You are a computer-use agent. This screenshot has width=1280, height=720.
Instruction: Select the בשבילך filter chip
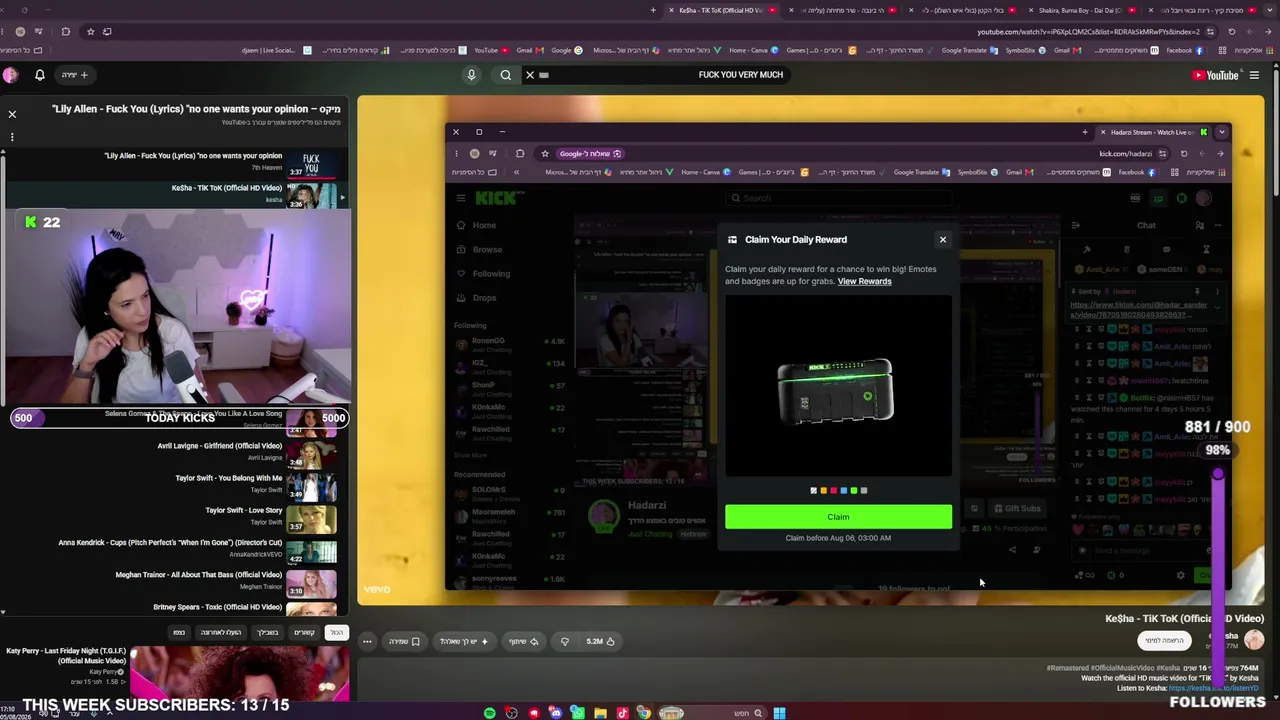pos(268,632)
